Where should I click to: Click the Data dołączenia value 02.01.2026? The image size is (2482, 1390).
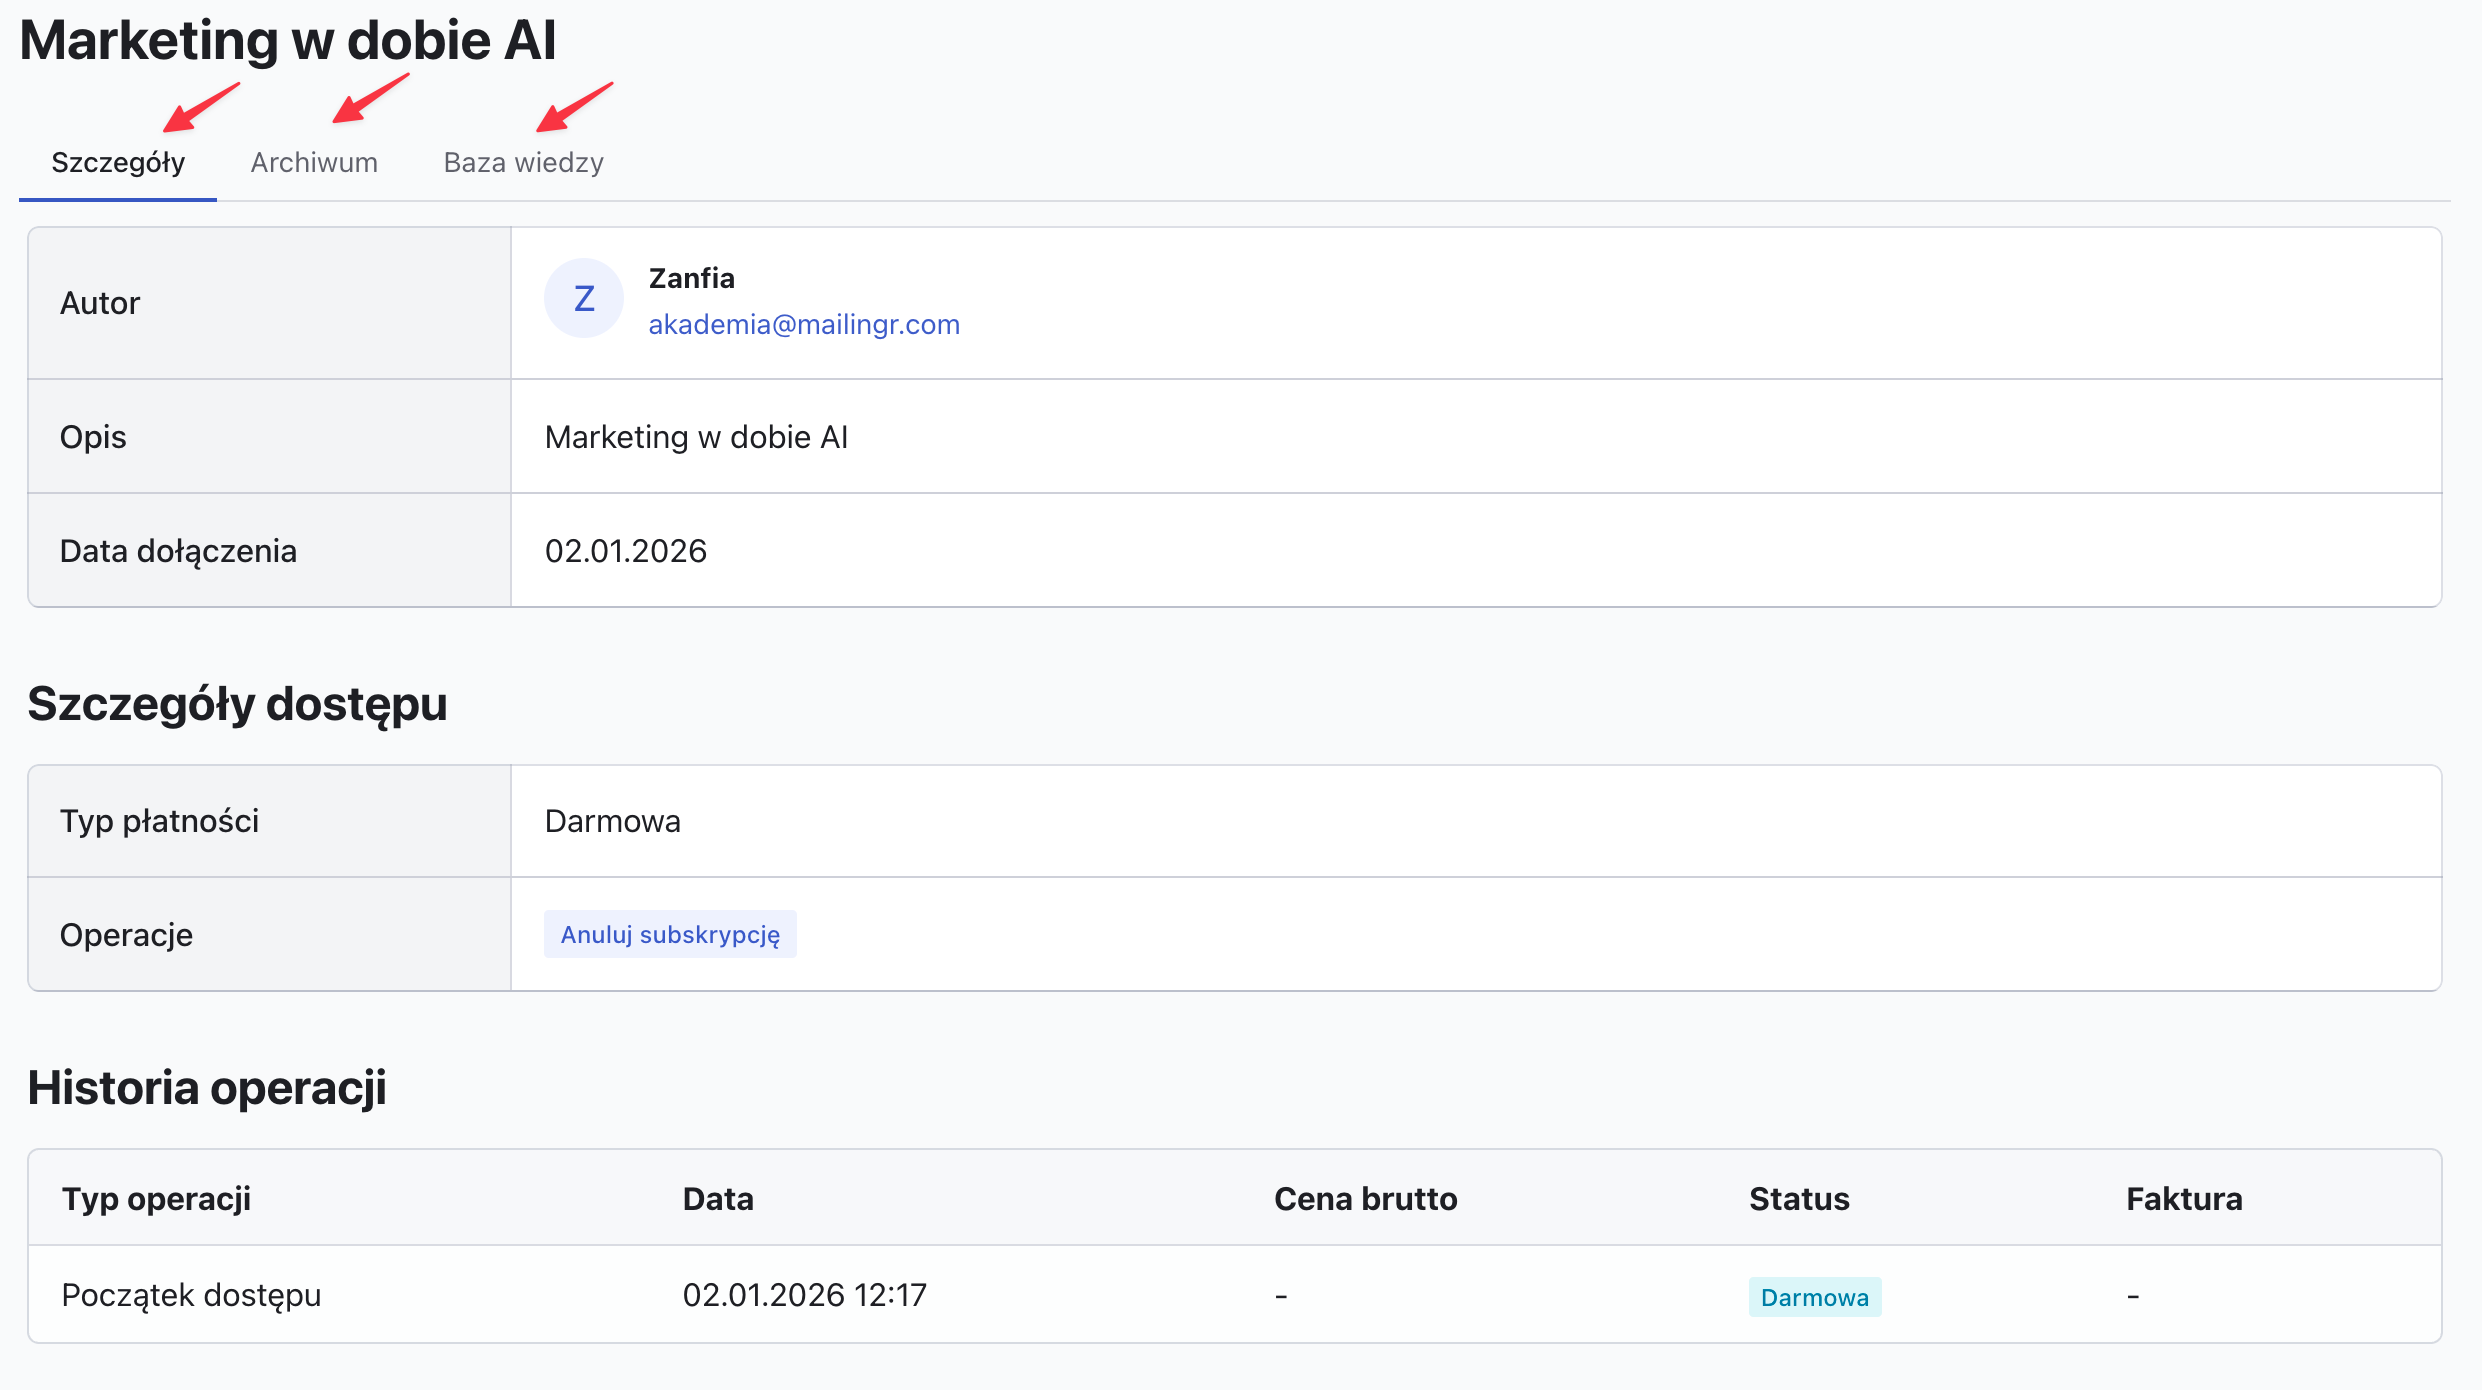[x=626, y=551]
